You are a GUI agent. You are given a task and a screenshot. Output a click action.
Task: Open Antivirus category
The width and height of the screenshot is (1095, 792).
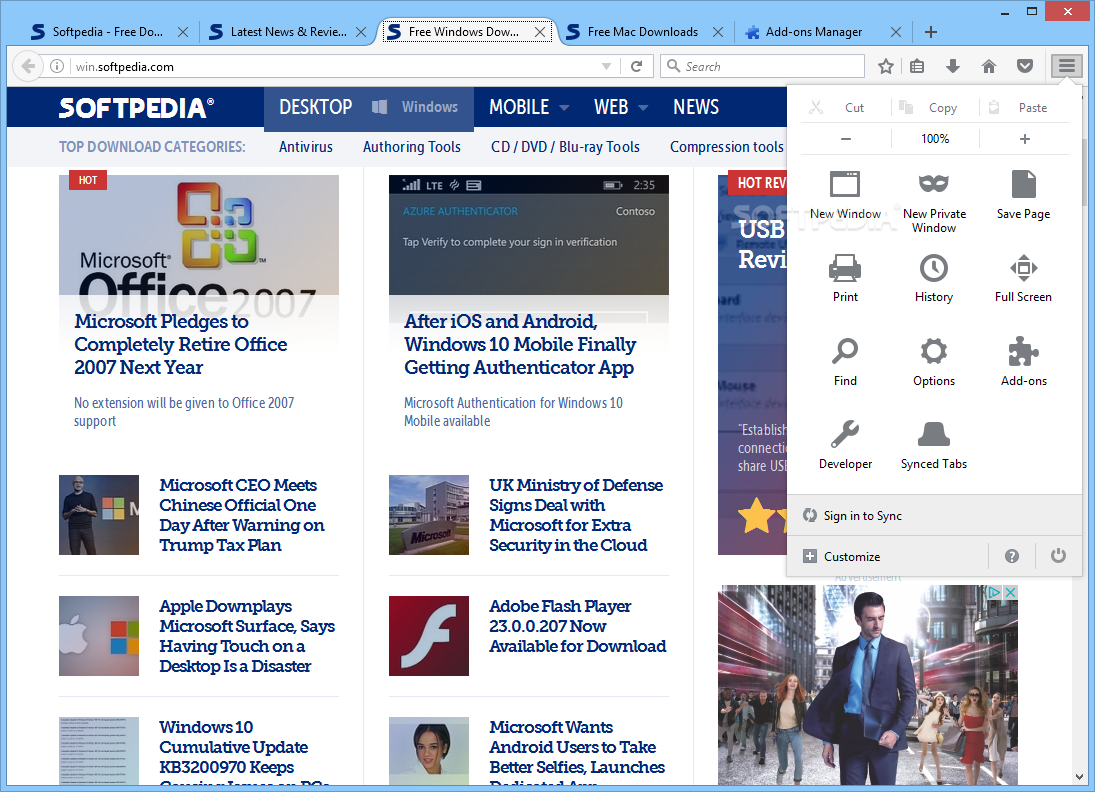(306, 147)
